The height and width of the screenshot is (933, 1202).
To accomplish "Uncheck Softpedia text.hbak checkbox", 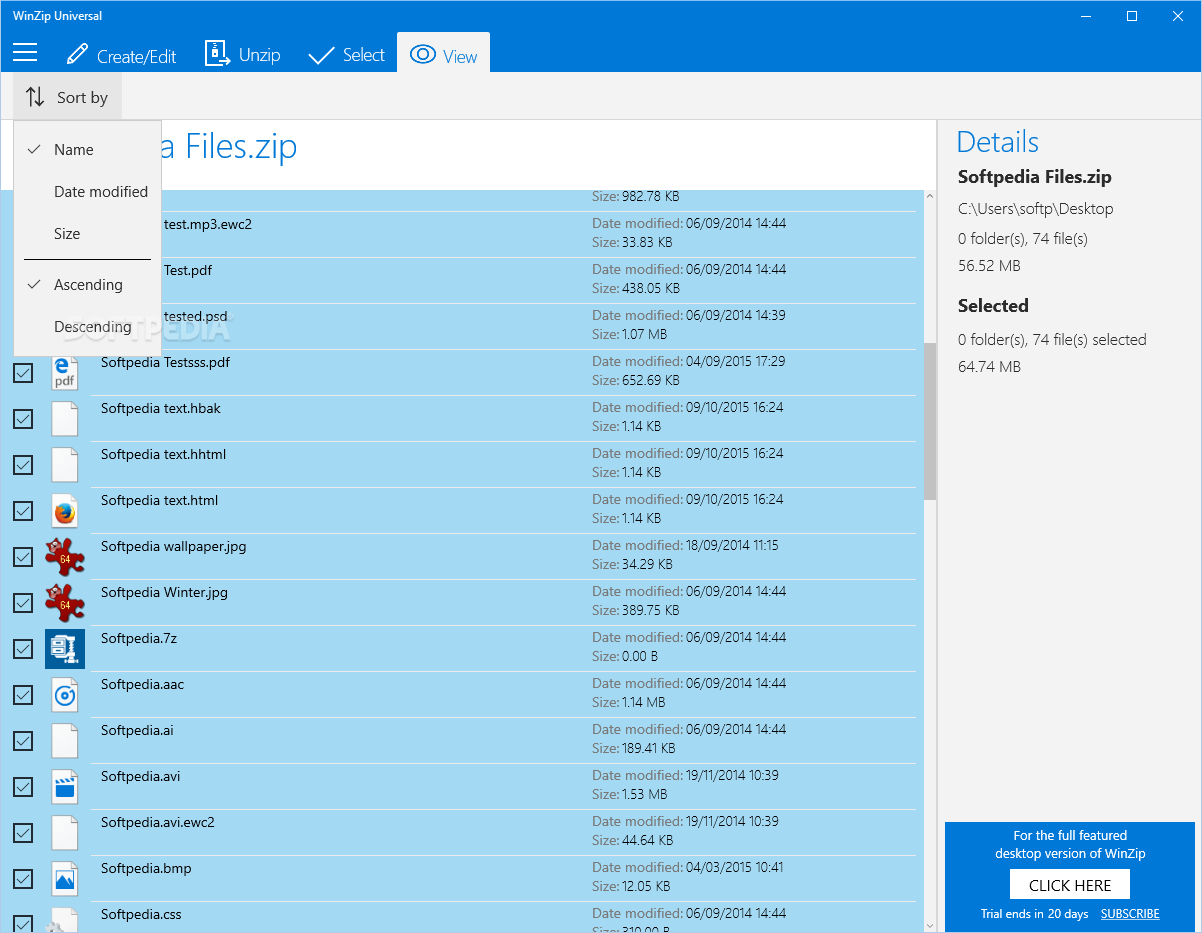I will (x=23, y=419).
